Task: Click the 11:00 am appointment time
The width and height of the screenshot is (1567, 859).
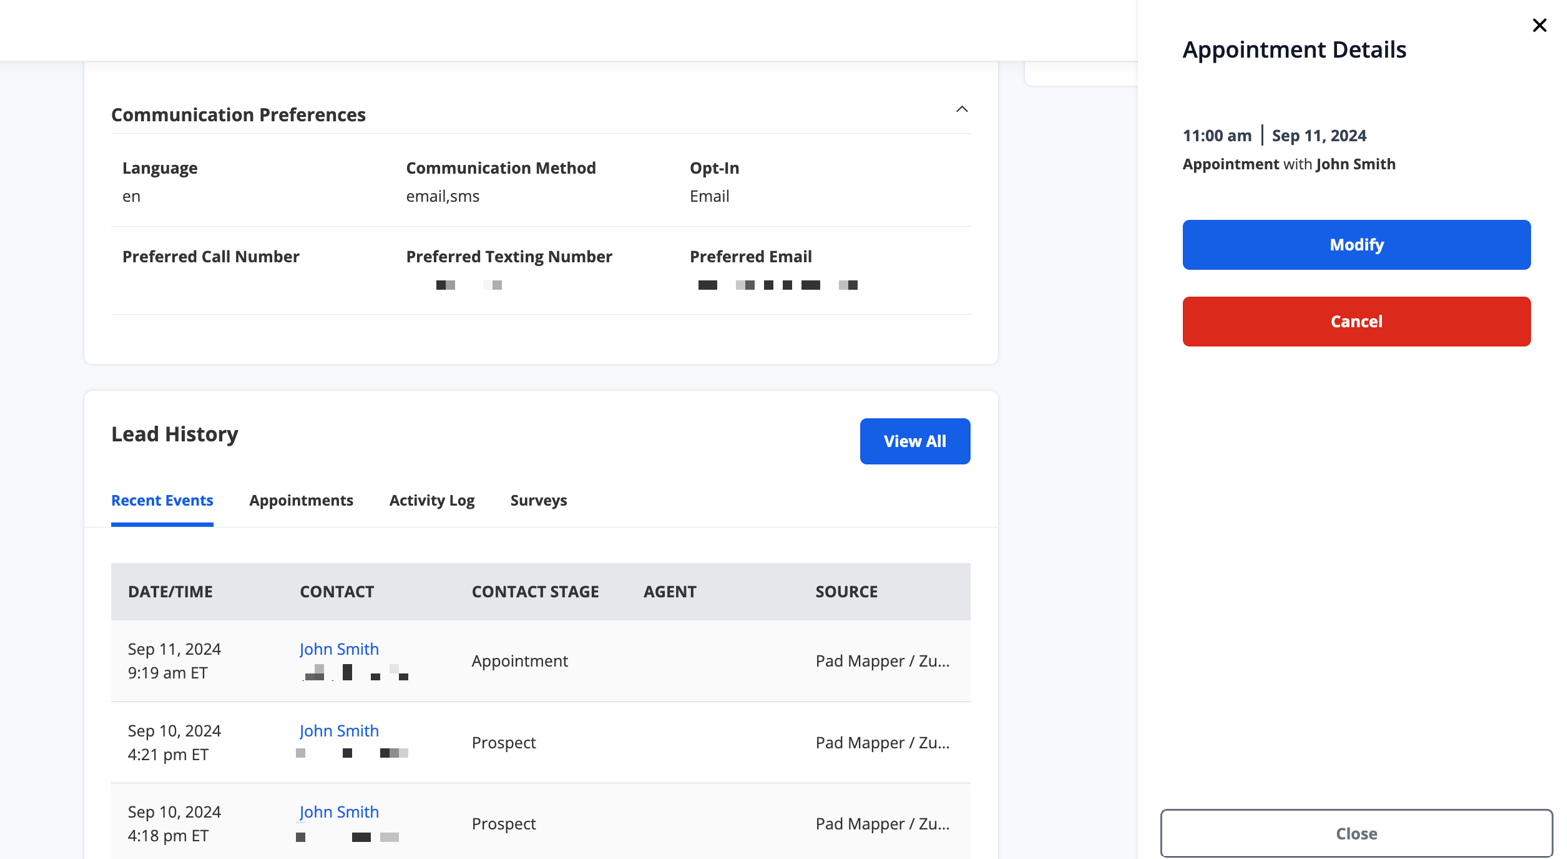Action: [x=1217, y=135]
